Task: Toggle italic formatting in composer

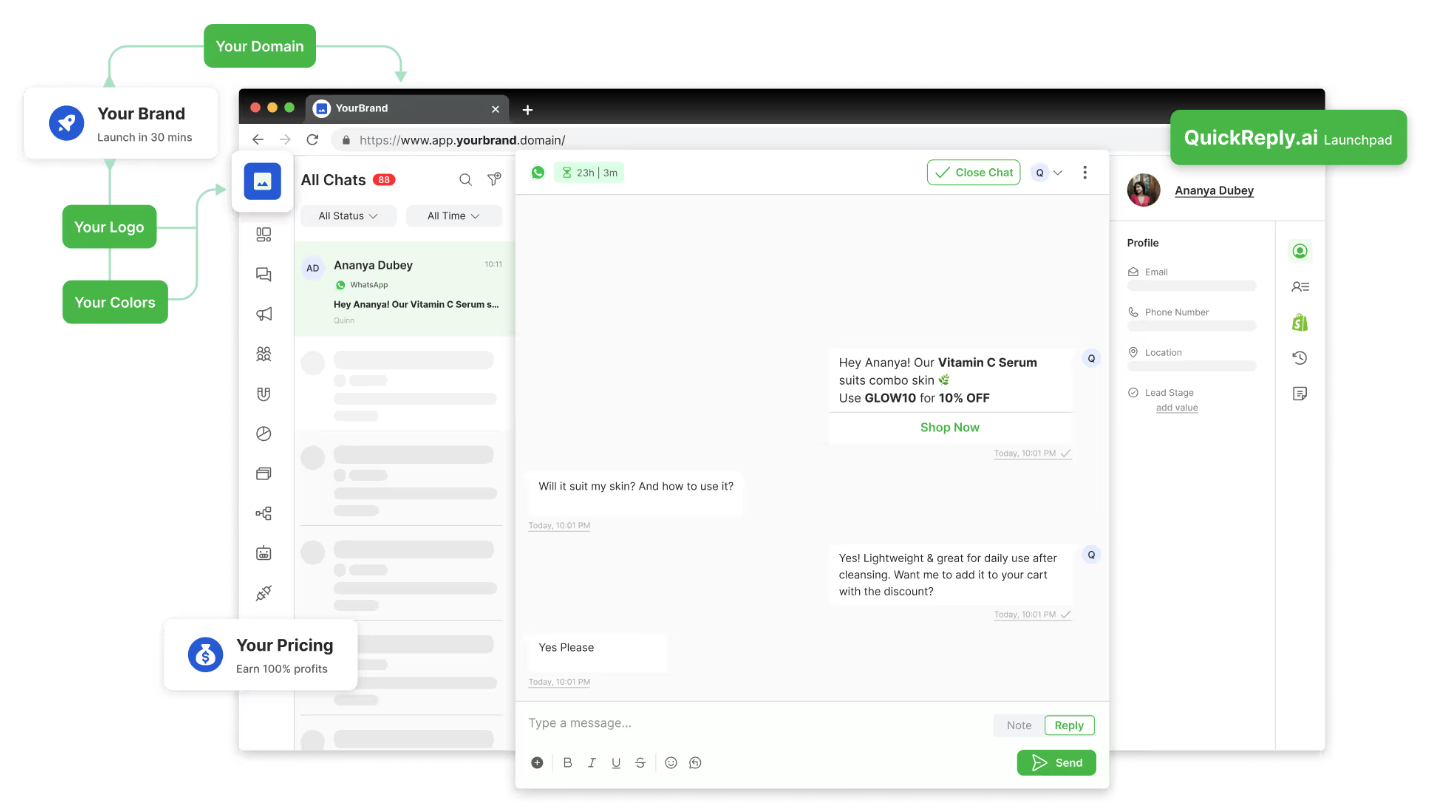Action: [x=592, y=763]
